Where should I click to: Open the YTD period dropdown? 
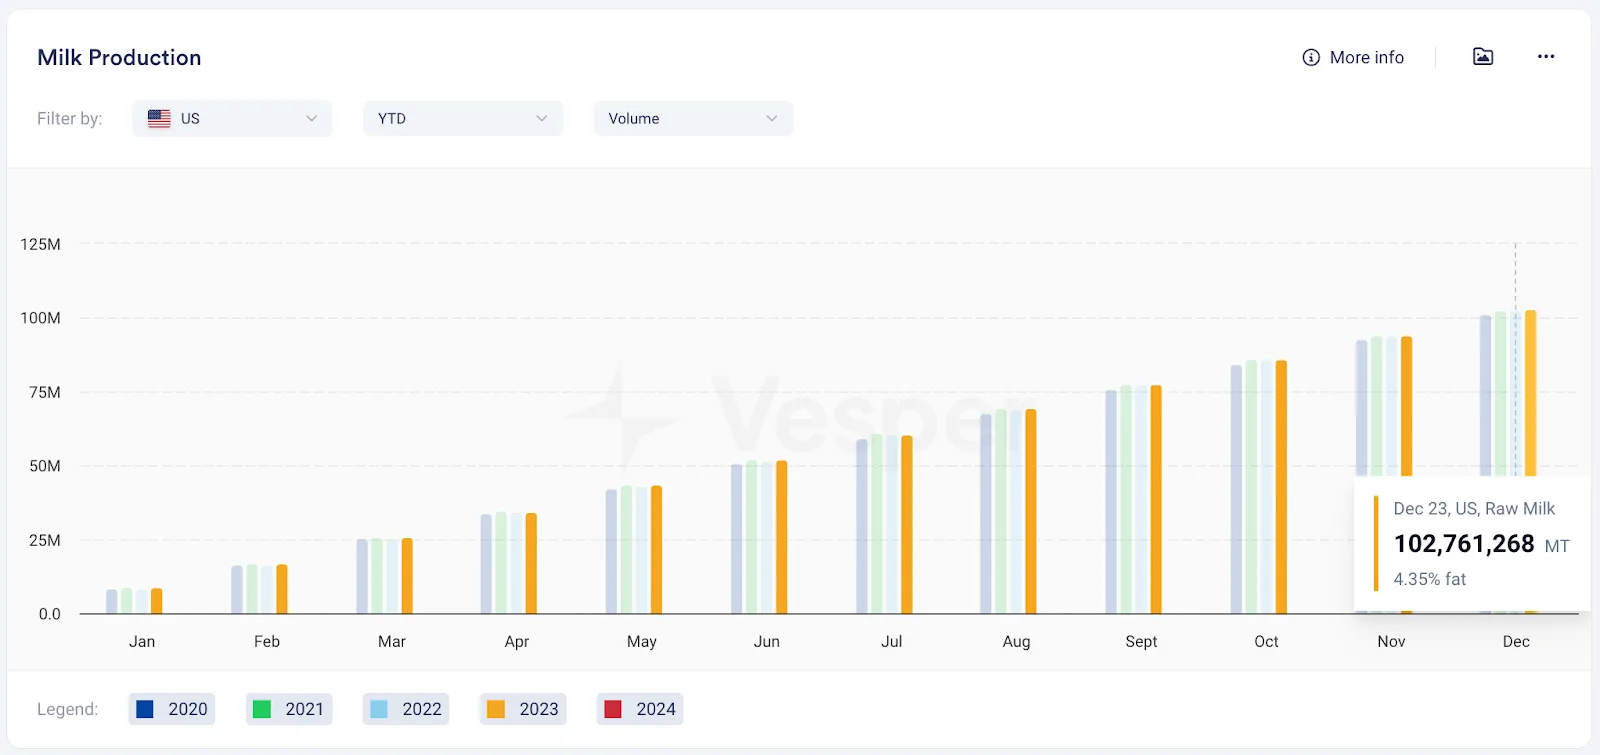pos(463,118)
